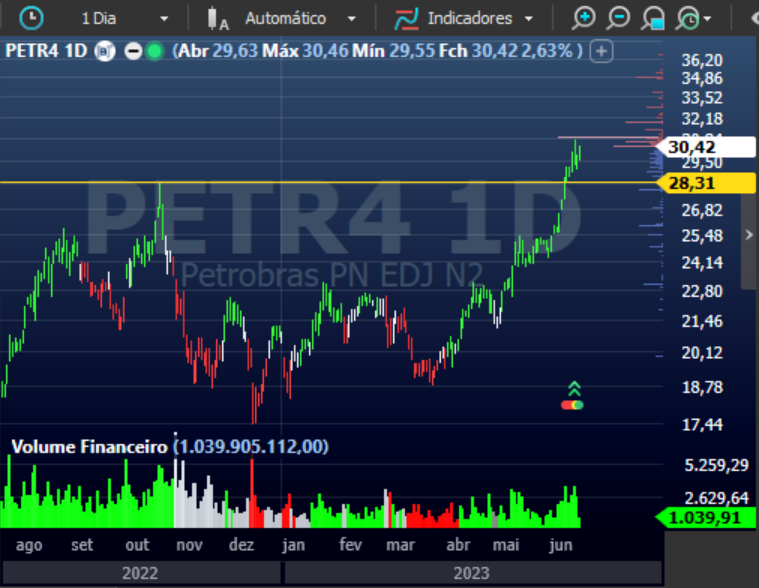The image size is (759, 588).
Task: Click the jan month label
Action: tap(293, 545)
